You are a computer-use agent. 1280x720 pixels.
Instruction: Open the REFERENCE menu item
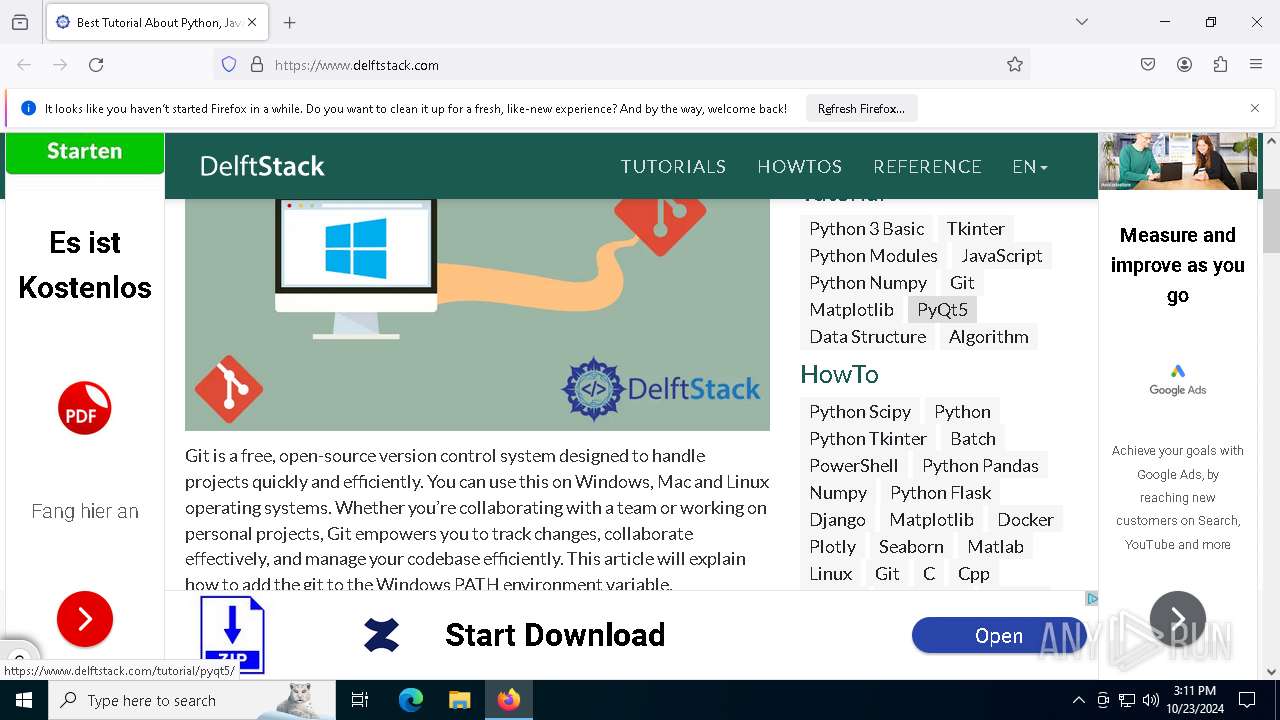[927, 167]
